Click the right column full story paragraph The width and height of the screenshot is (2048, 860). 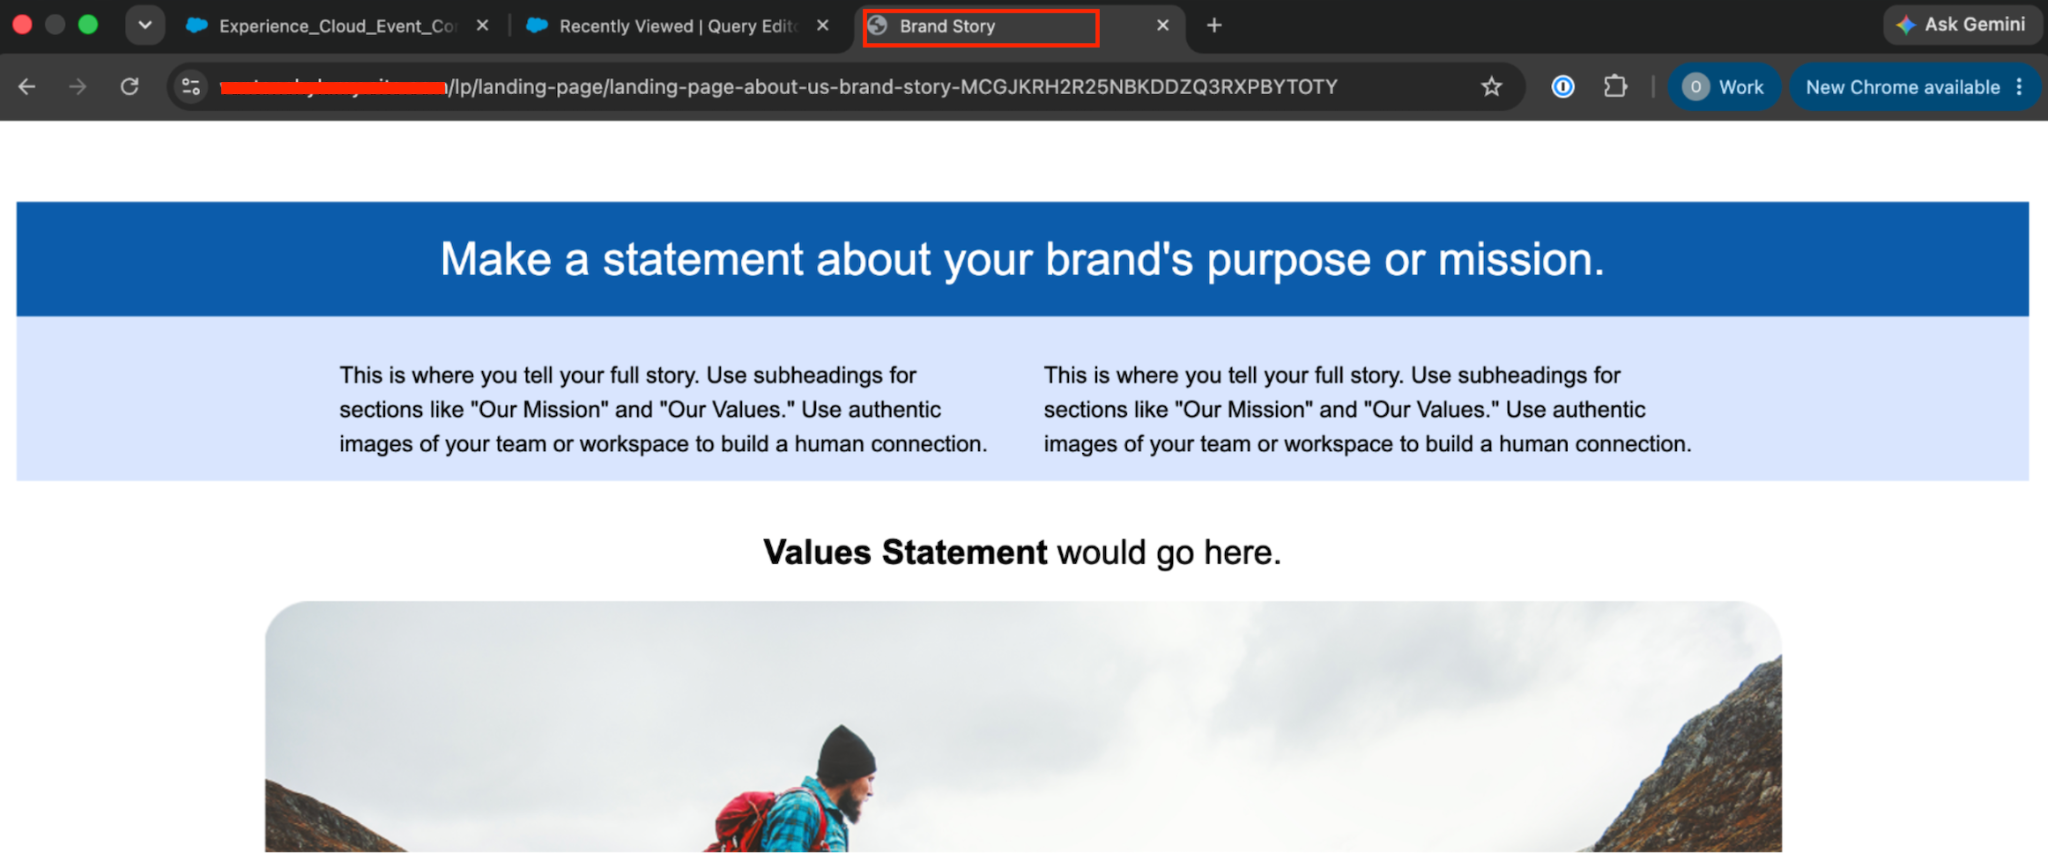click(x=1367, y=409)
